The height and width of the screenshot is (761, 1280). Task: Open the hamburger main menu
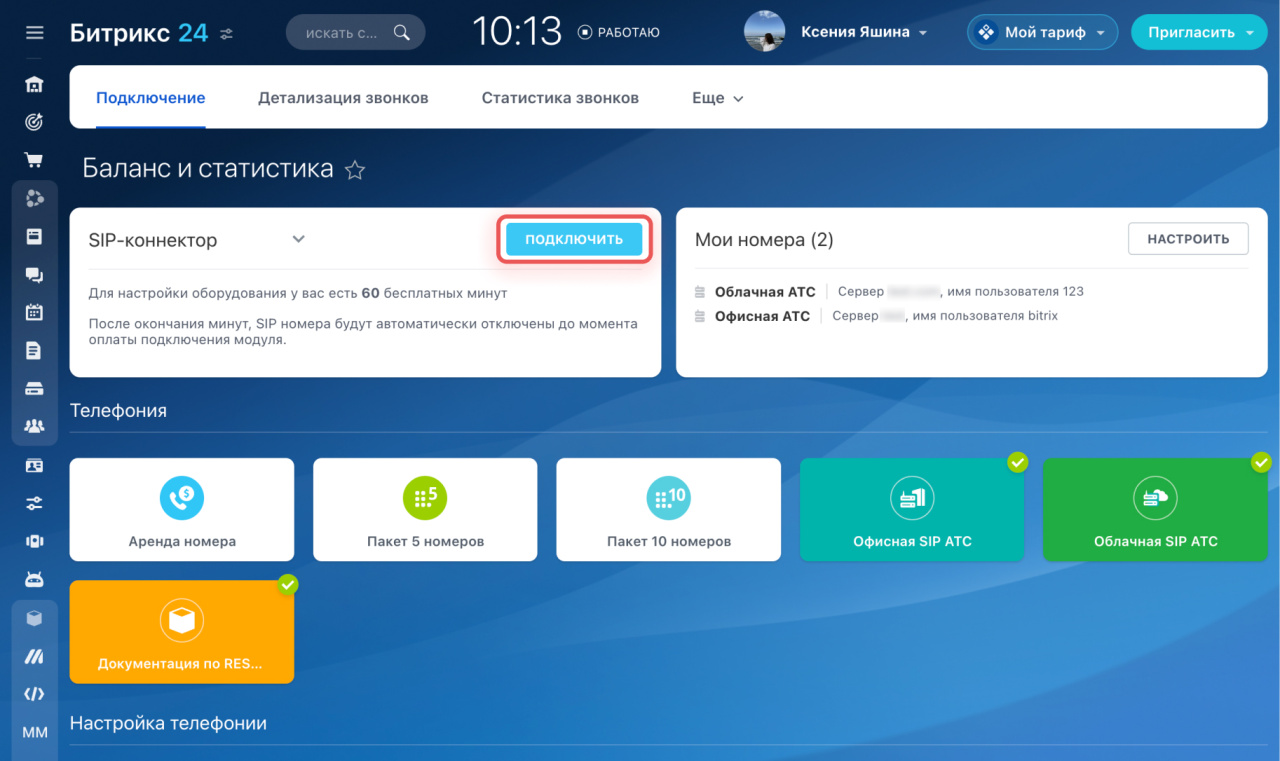tap(35, 33)
